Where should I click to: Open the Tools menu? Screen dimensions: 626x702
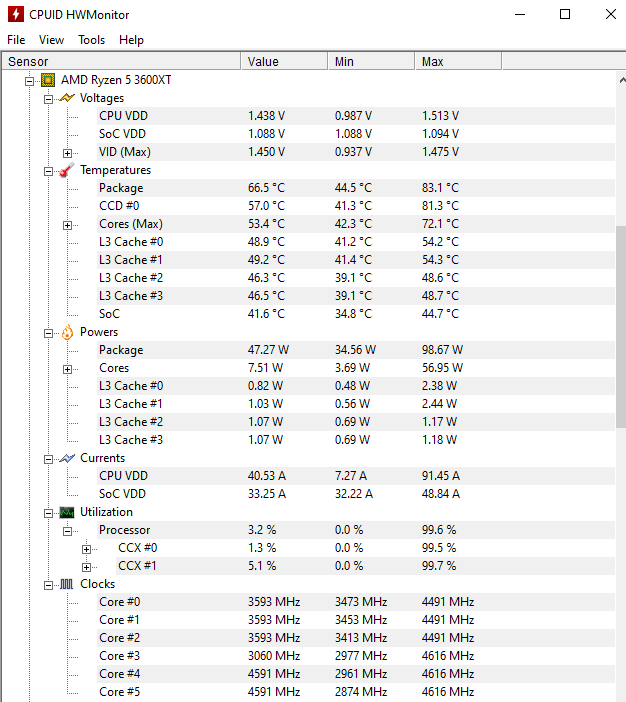pyautogui.click(x=91, y=40)
